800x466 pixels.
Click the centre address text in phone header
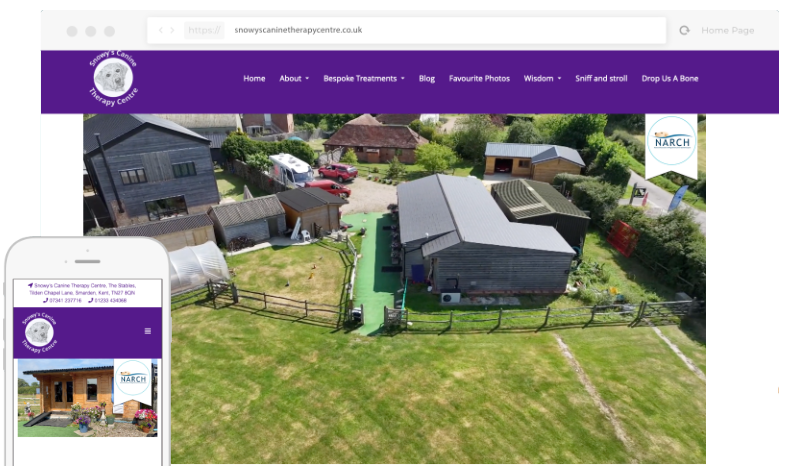pyautogui.click(x=82, y=289)
